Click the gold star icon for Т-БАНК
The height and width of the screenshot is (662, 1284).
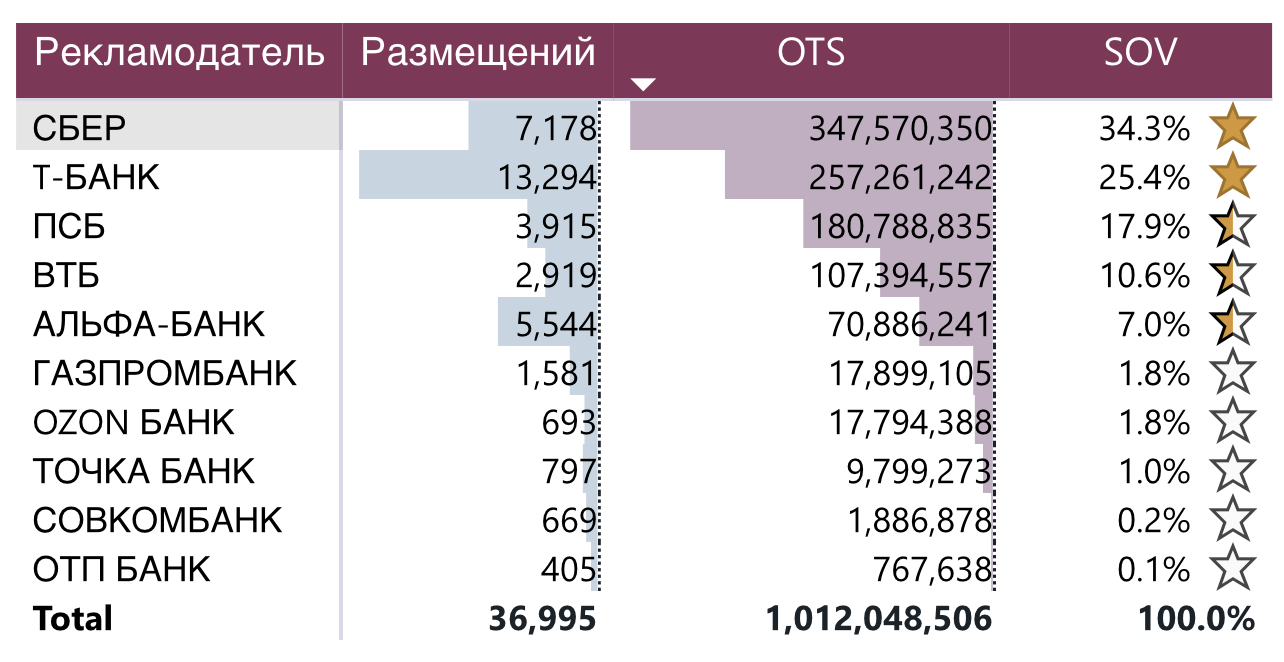[1232, 177]
